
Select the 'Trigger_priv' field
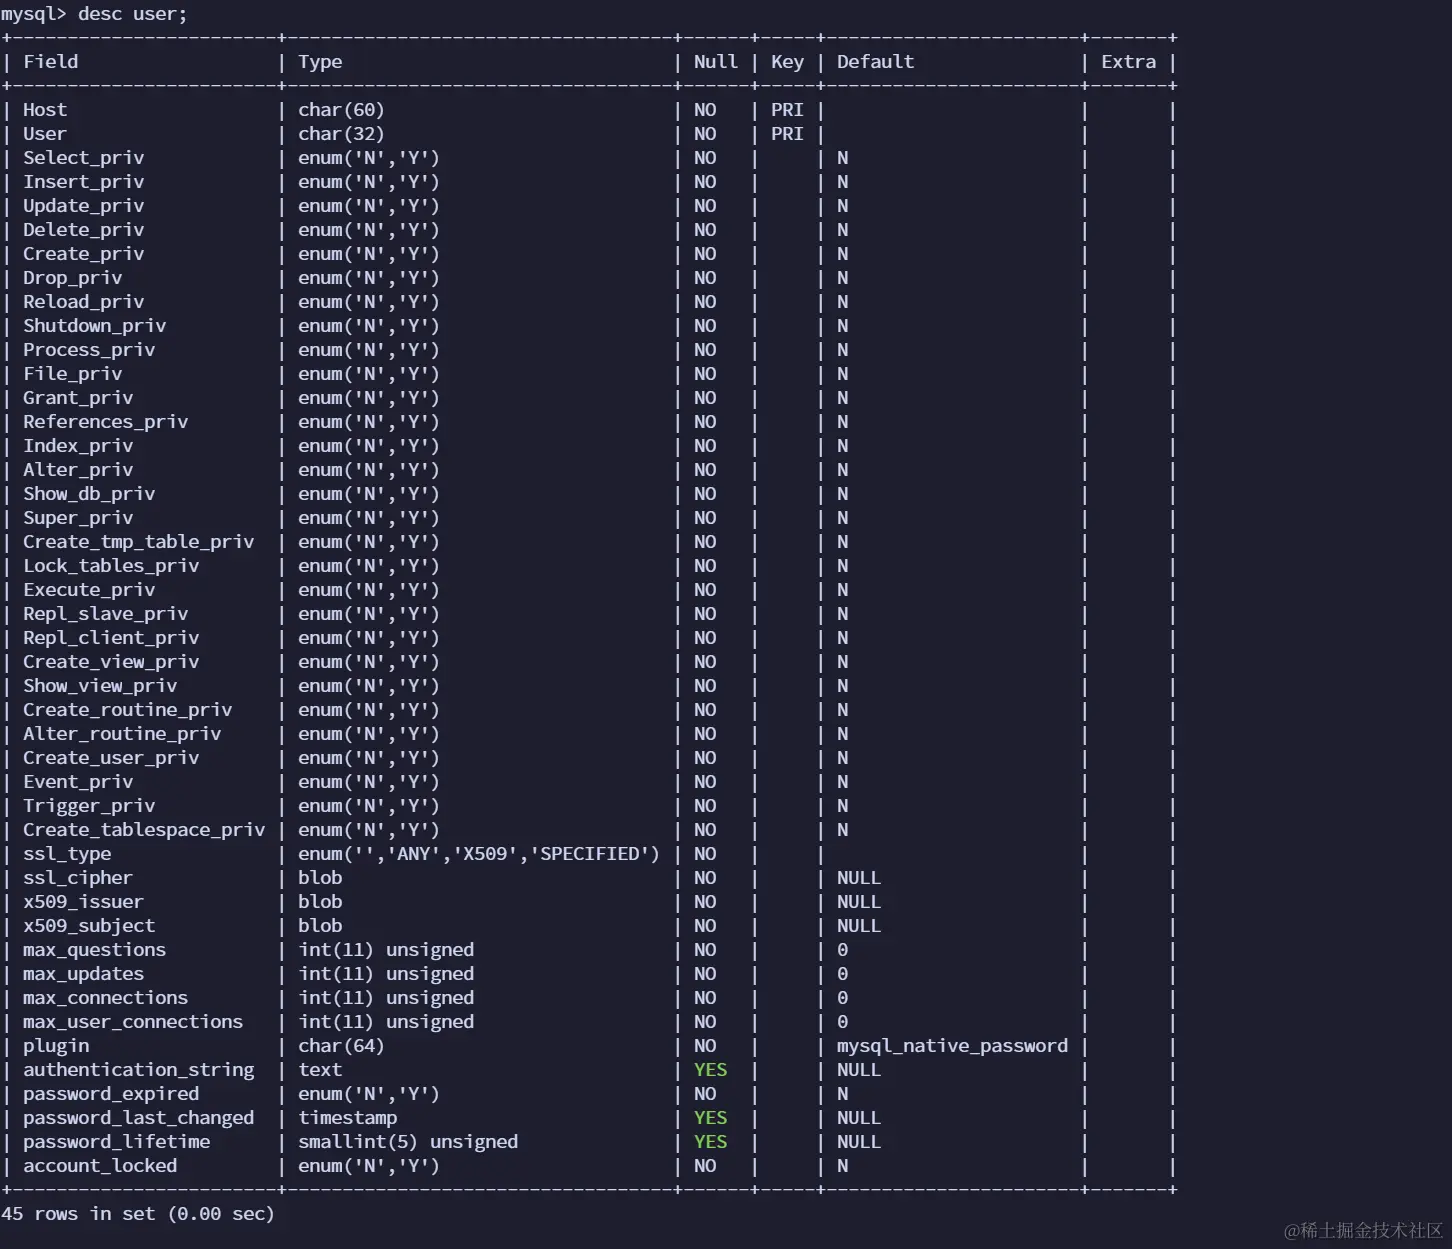(x=89, y=806)
